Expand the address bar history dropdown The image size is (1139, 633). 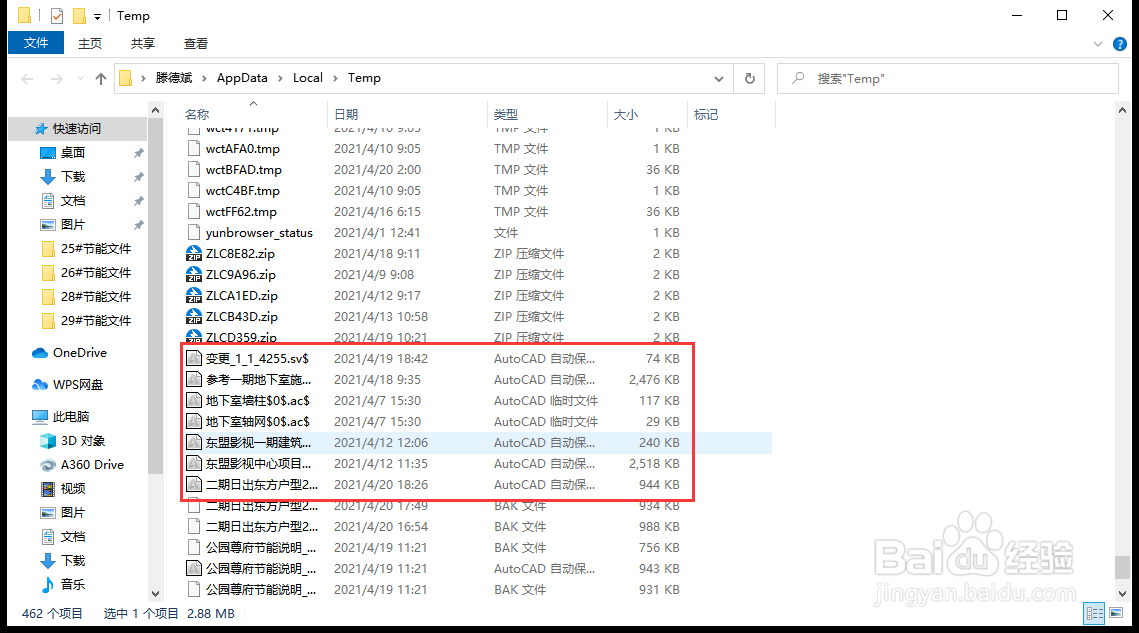click(x=718, y=78)
